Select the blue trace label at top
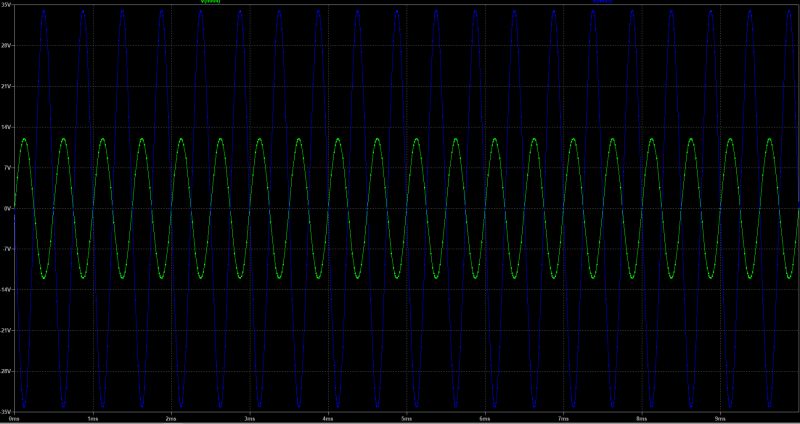800x424 pixels. [x=603, y=2]
